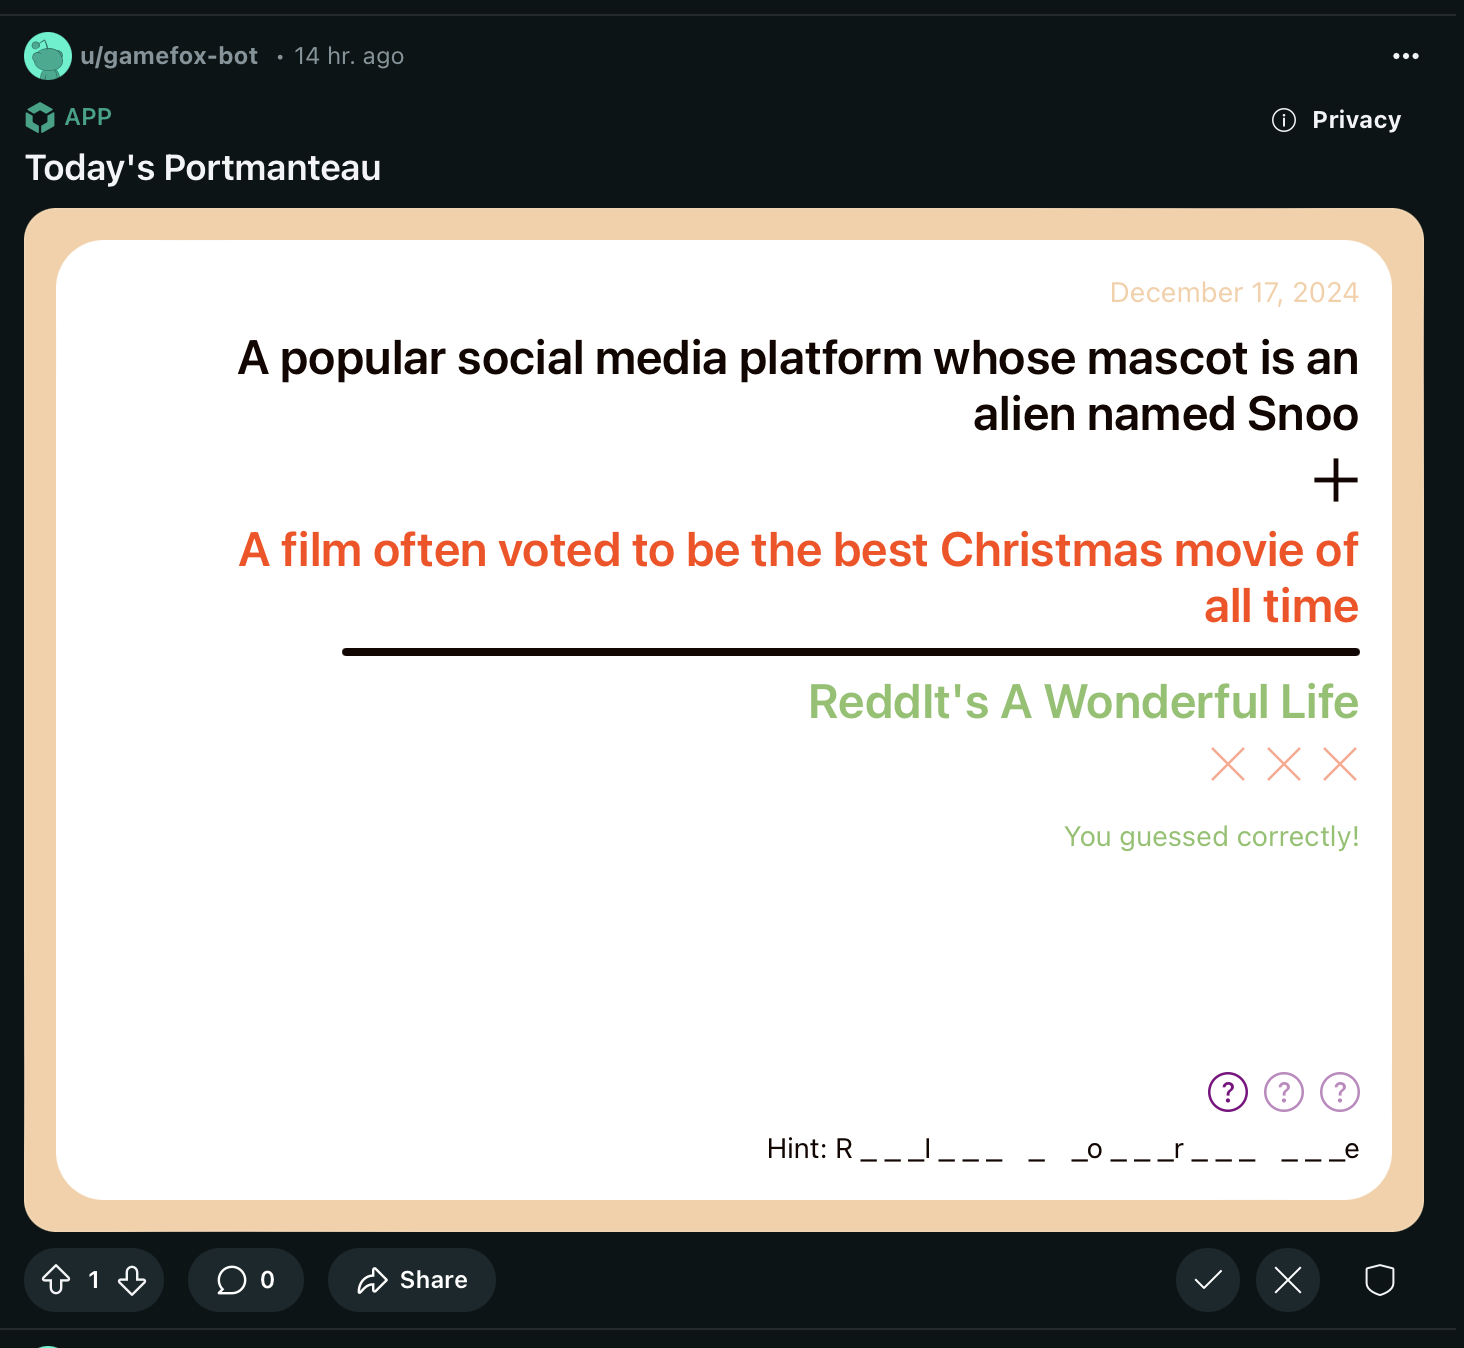Click the December 17, 2024 date

tap(1234, 292)
